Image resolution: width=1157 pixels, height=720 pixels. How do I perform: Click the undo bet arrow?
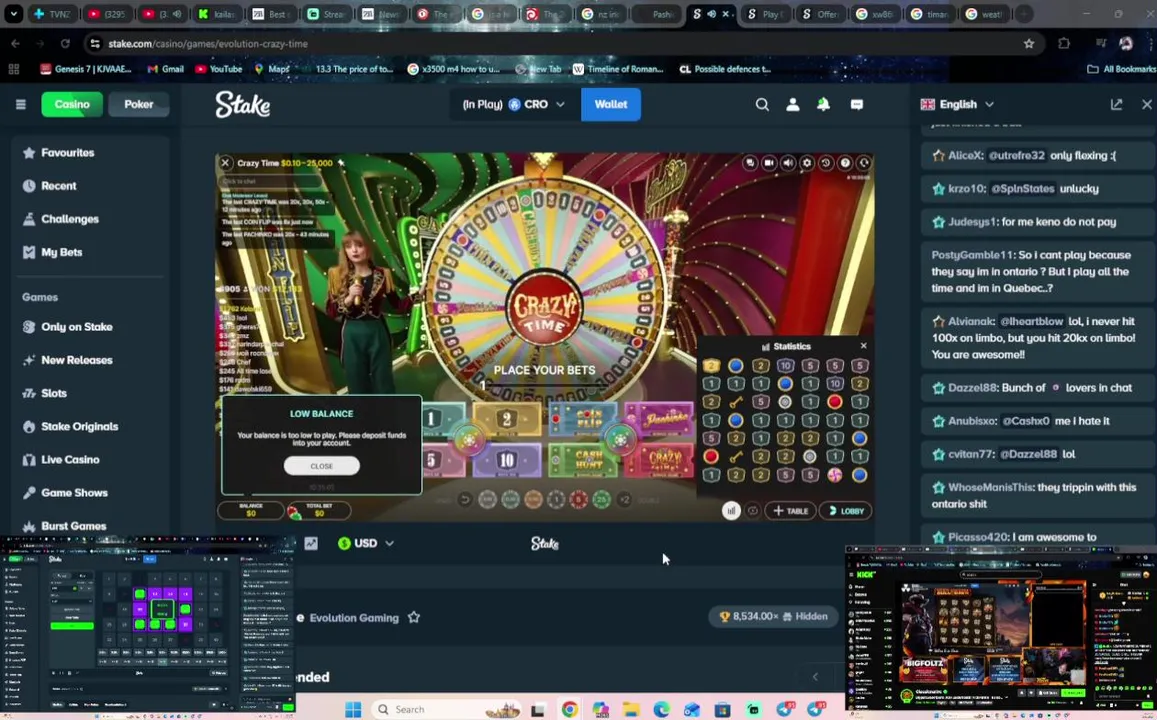click(x=465, y=500)
